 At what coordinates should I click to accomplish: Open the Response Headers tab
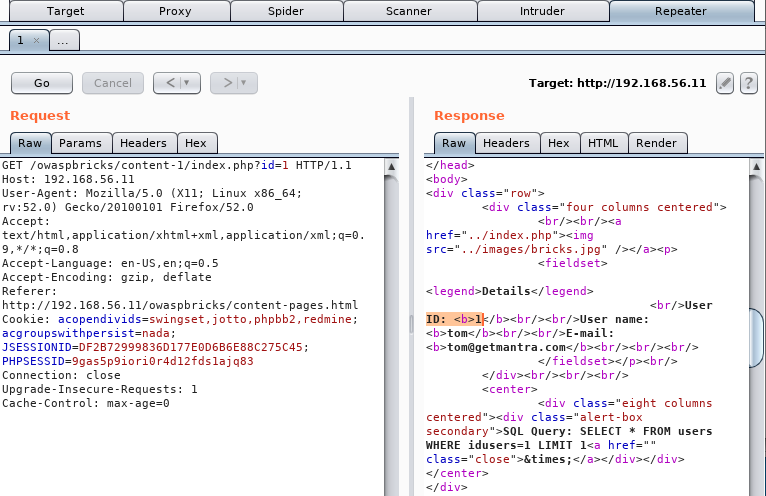pos(507,143)
